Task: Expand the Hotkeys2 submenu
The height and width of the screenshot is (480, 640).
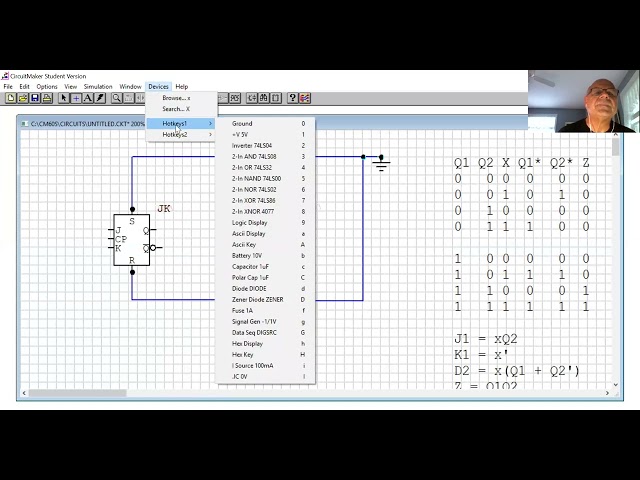Action: (x=181, y=134)
